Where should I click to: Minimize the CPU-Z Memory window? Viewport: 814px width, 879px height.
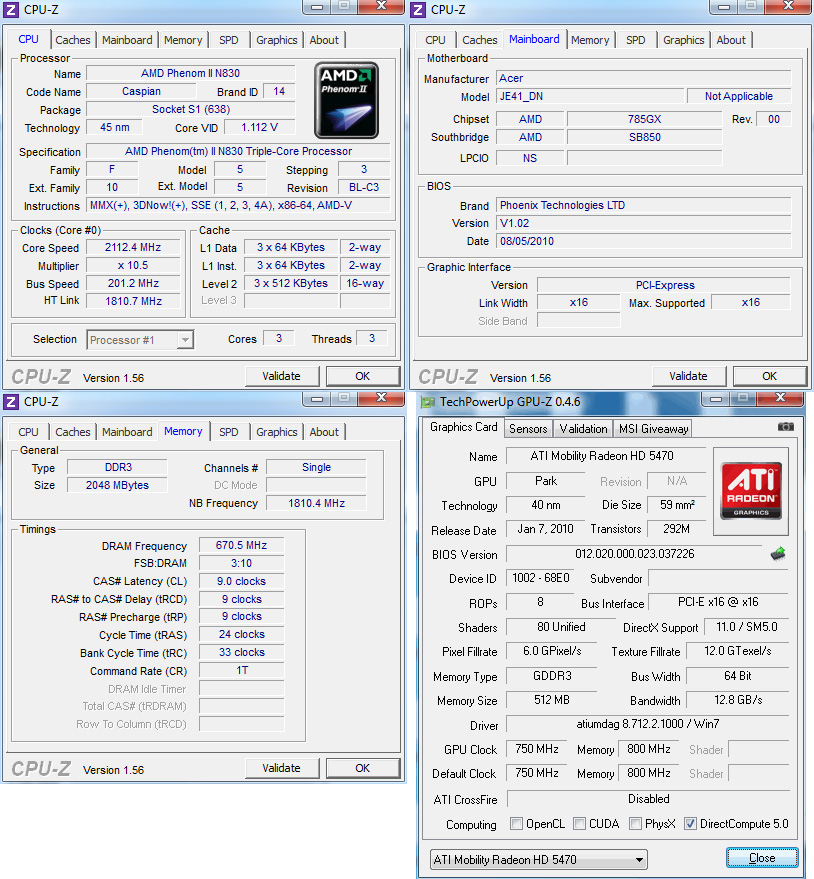tap(317, 399)
